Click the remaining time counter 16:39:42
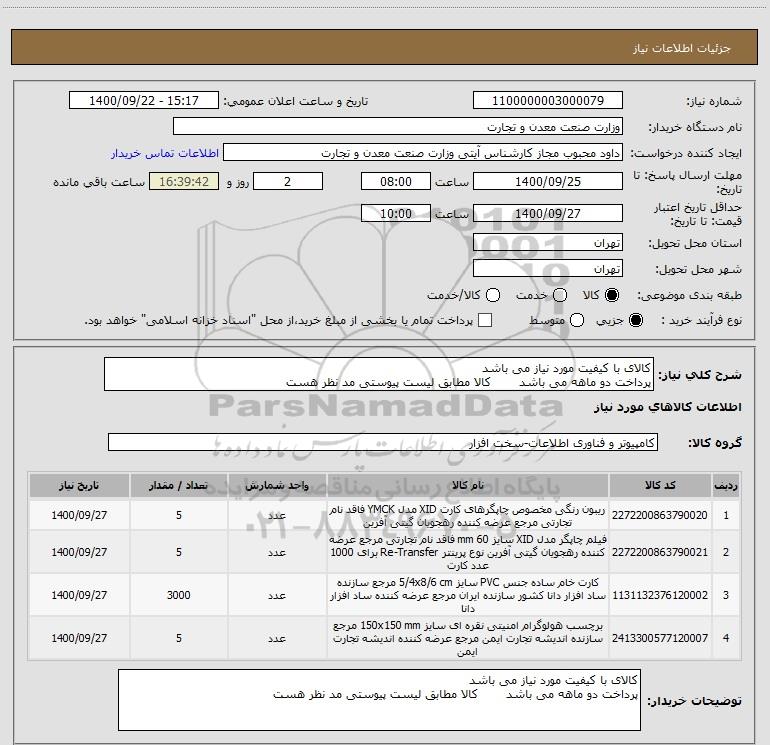770x745 pixels. (184, 181)
